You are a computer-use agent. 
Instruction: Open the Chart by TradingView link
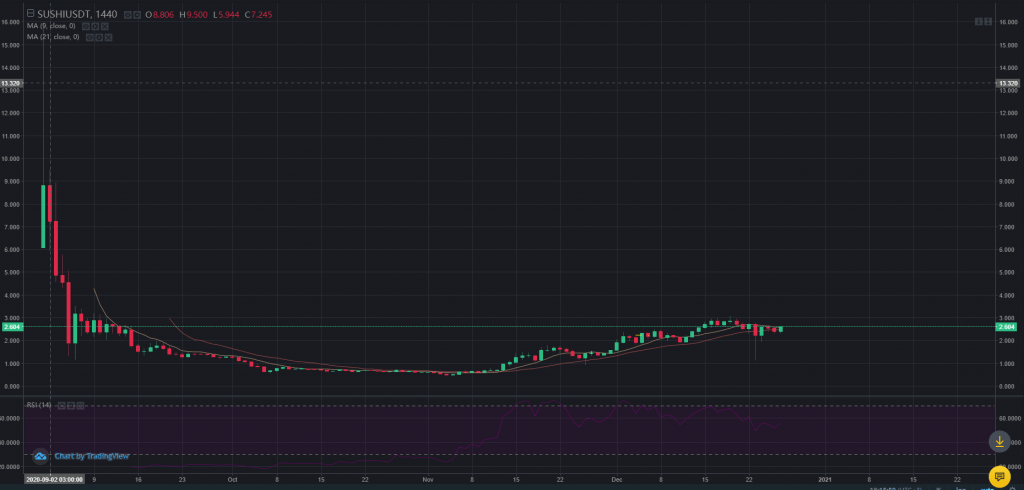(83, 457)
